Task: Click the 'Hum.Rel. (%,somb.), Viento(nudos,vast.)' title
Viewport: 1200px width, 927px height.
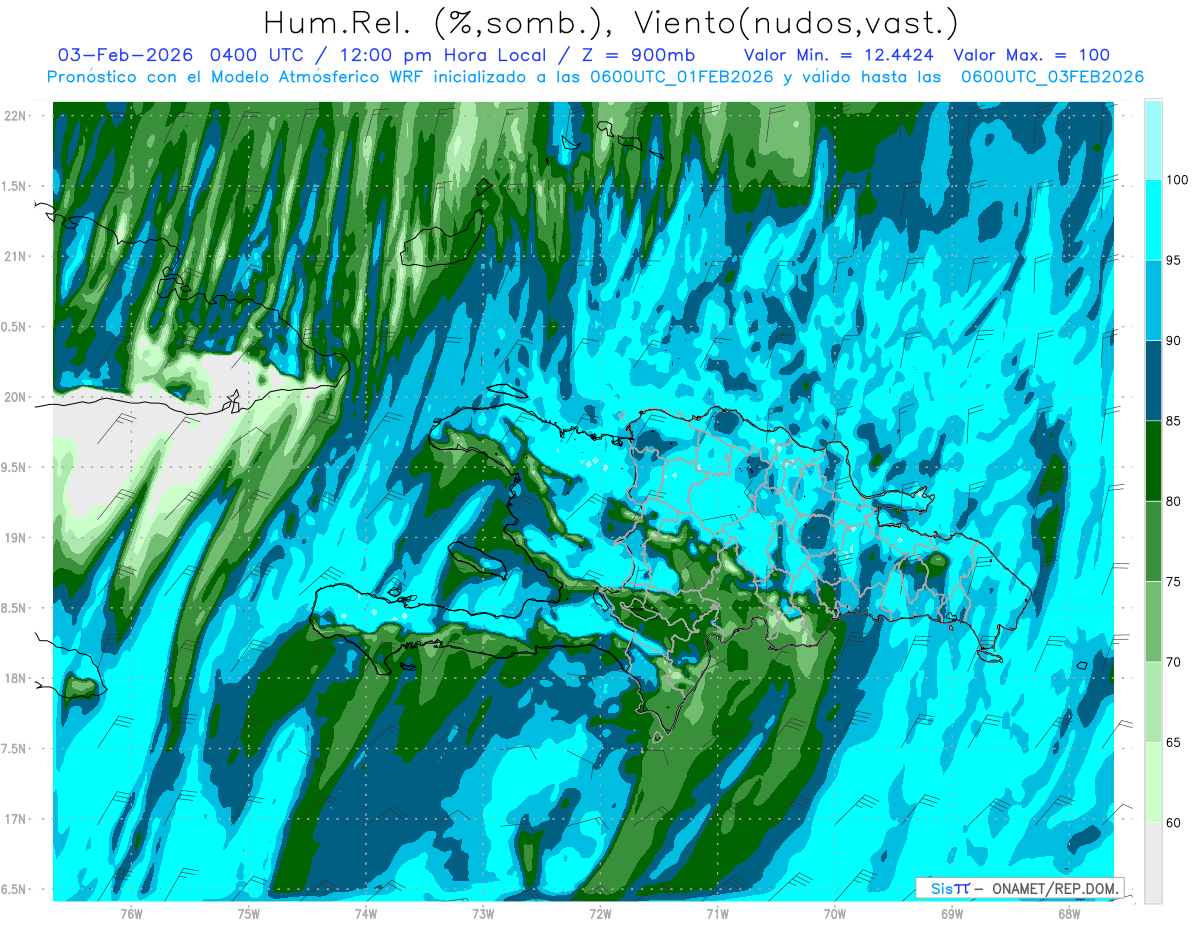Action: (610, 22)
